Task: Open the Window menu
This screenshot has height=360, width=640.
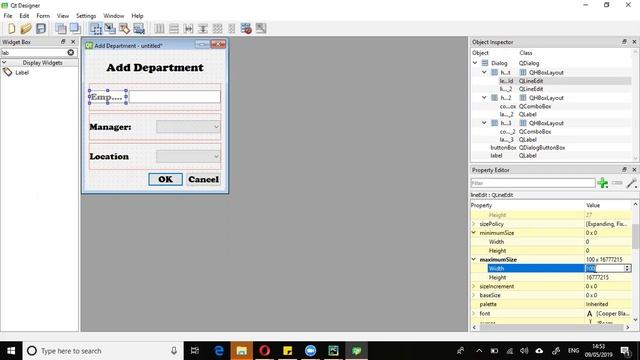Action: (113, 16)
